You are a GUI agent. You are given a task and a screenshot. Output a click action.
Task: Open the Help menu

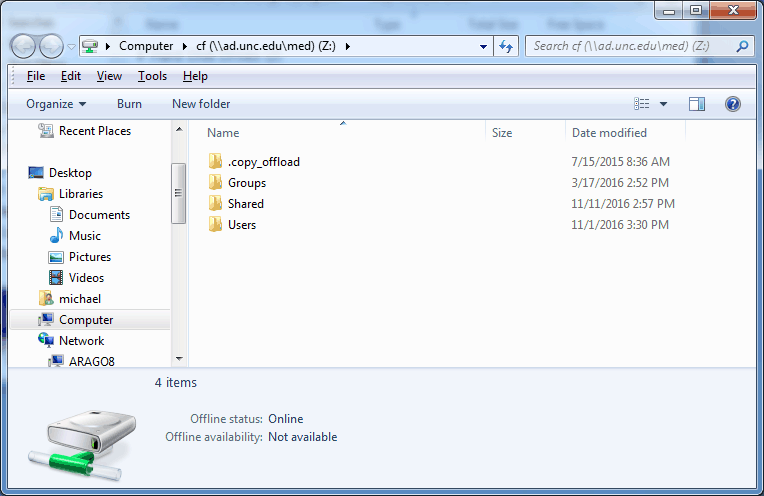coord(195,76)
